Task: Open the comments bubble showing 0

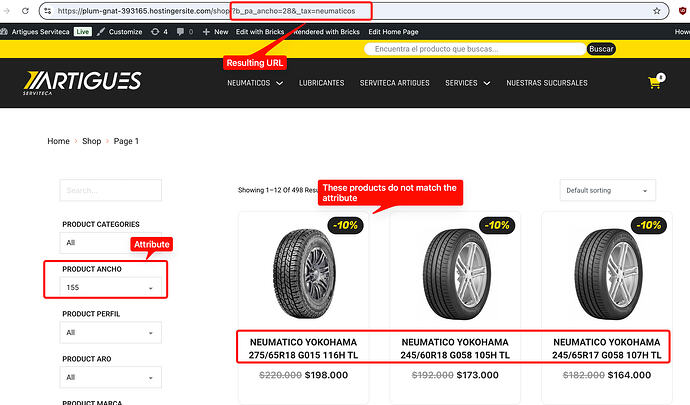Action: point(185,32)
